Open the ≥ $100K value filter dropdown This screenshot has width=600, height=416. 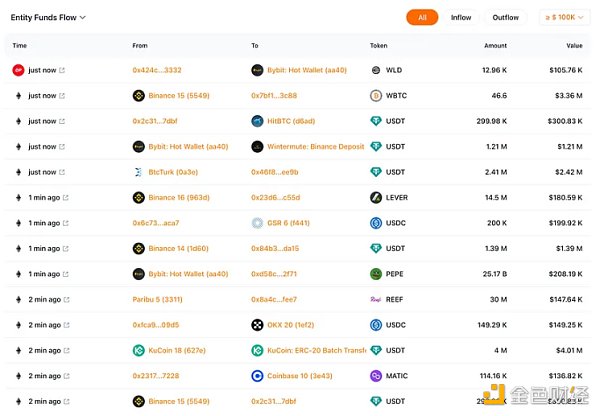pyautogui.click(x=564, y=17)
